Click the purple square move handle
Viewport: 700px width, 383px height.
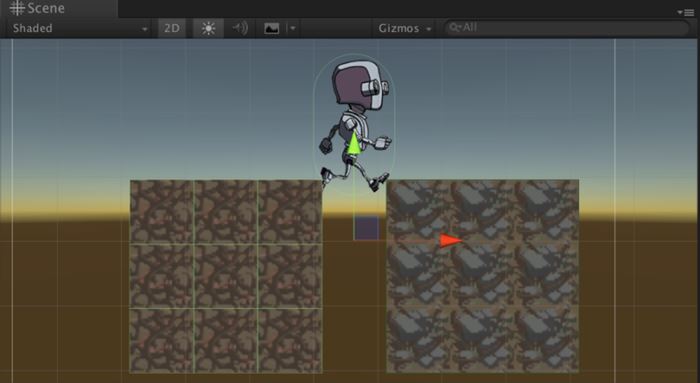[367, 228]
